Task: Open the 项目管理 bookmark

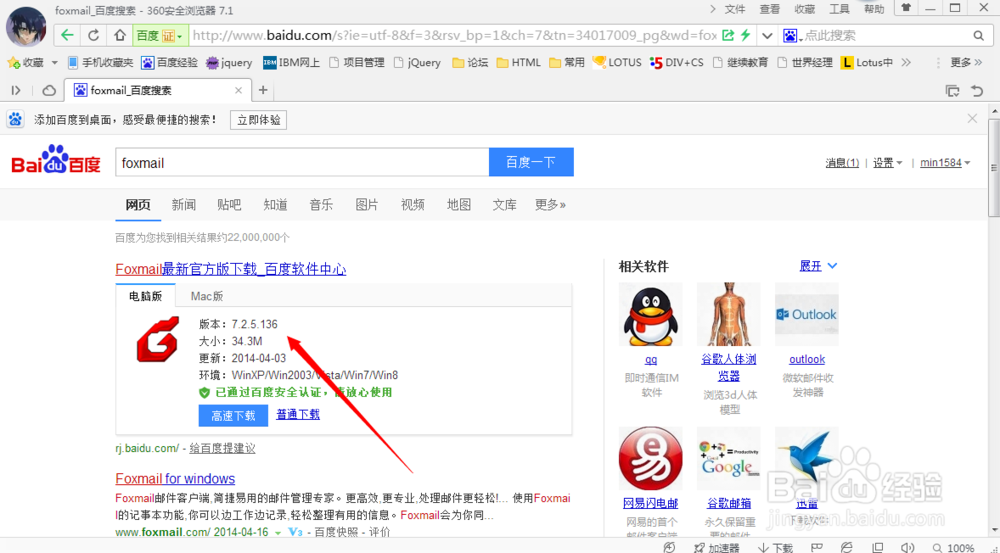Action: pyautogui.click(x=357, y=63)
